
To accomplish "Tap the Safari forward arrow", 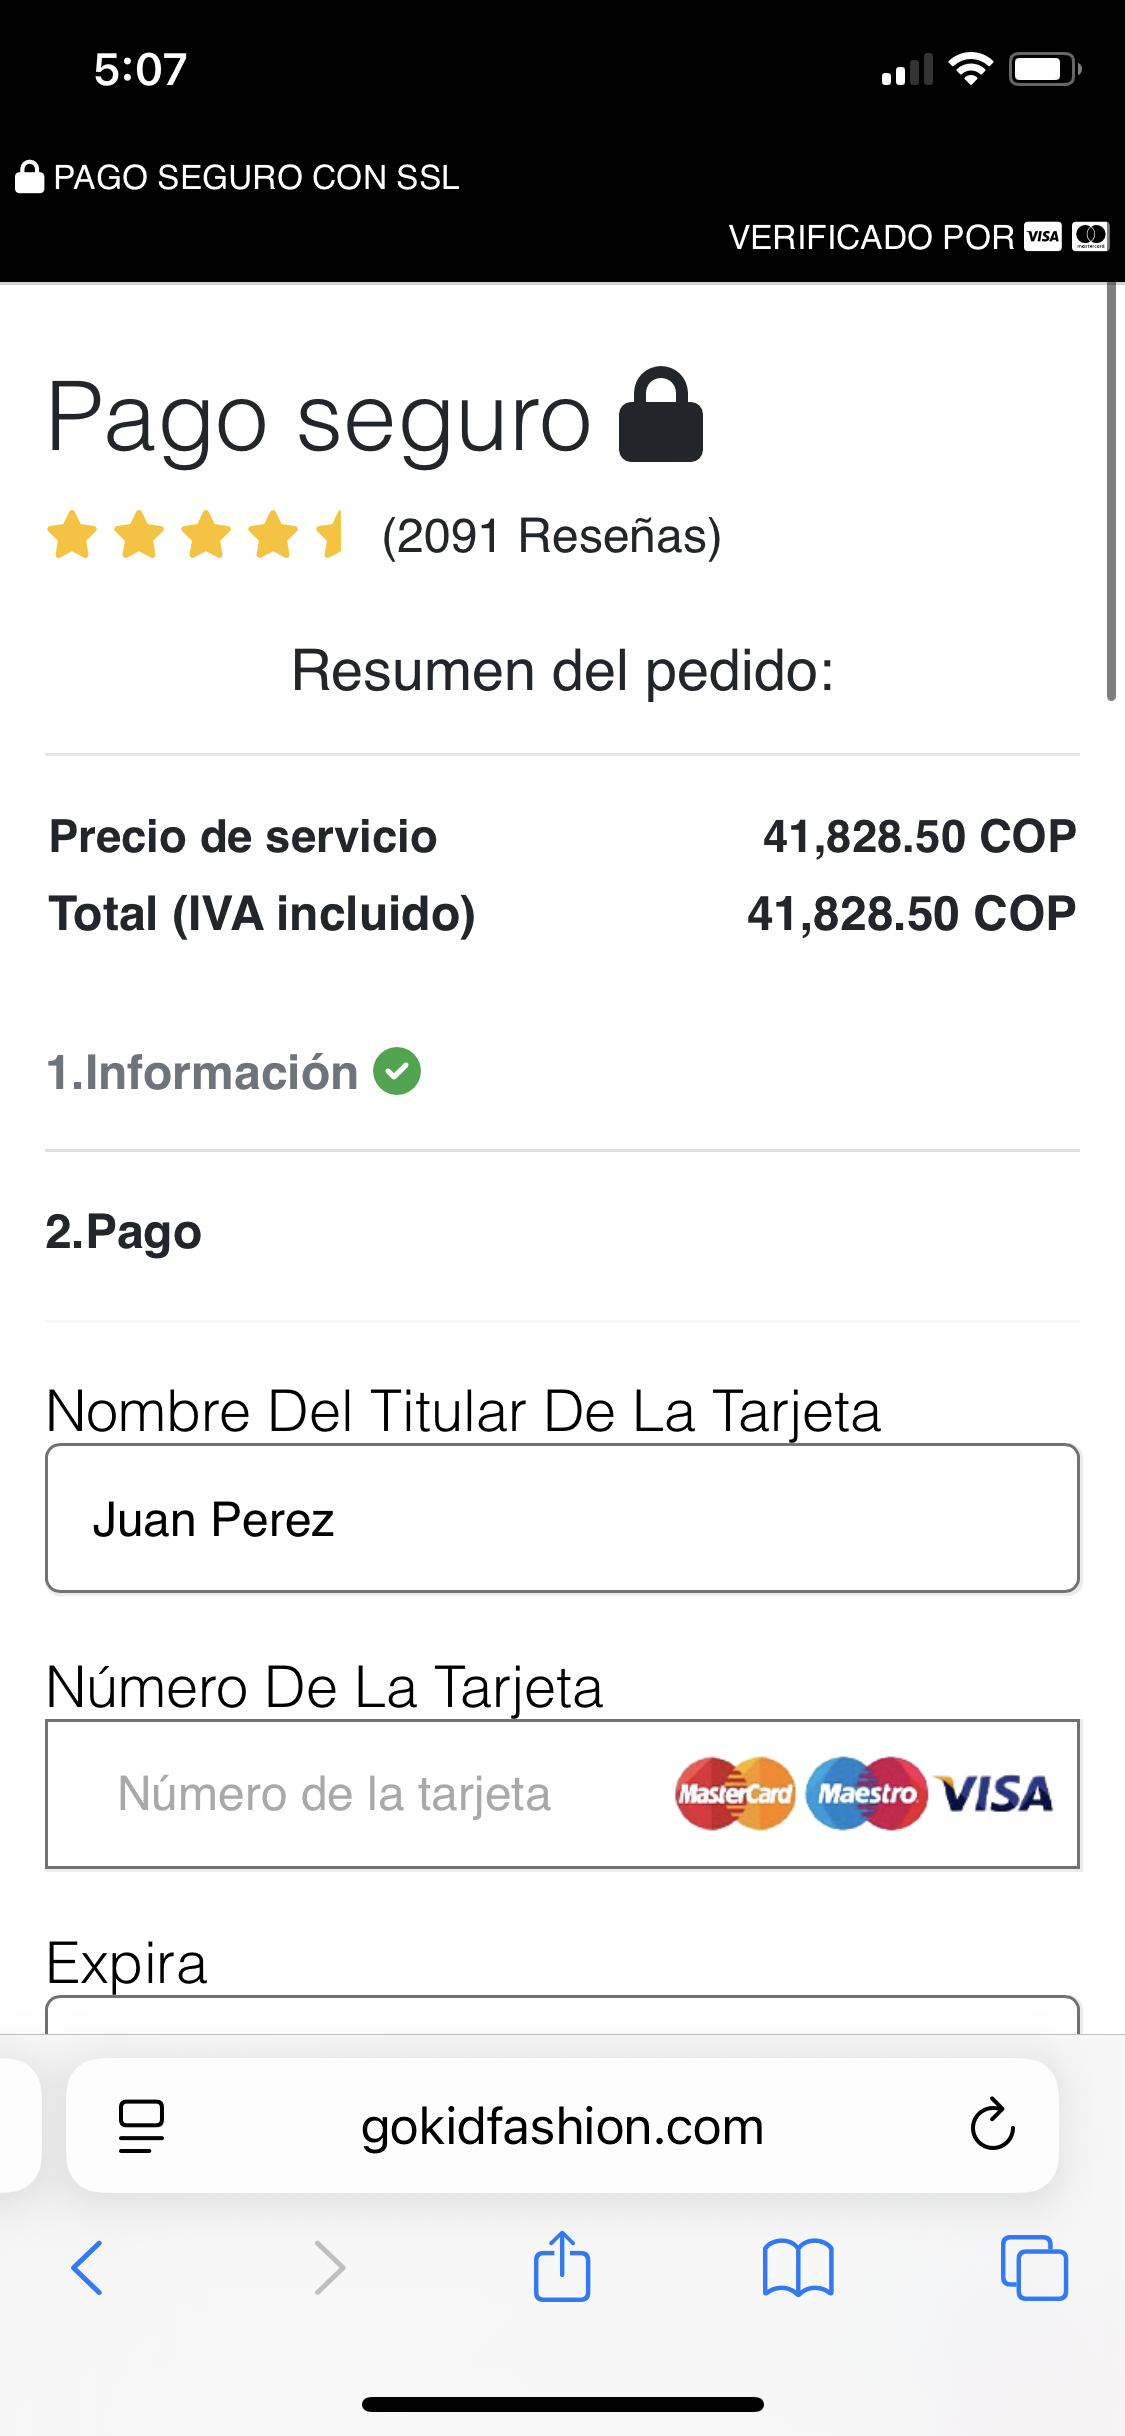I will [329, 2268].
